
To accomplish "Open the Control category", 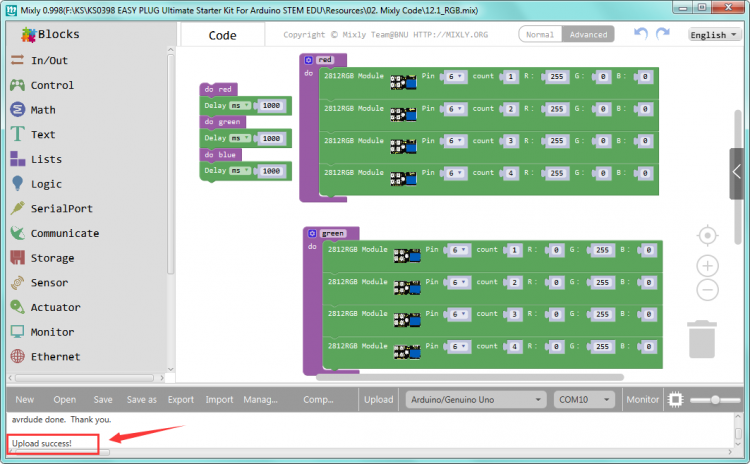I will click(x=52, y=86).
